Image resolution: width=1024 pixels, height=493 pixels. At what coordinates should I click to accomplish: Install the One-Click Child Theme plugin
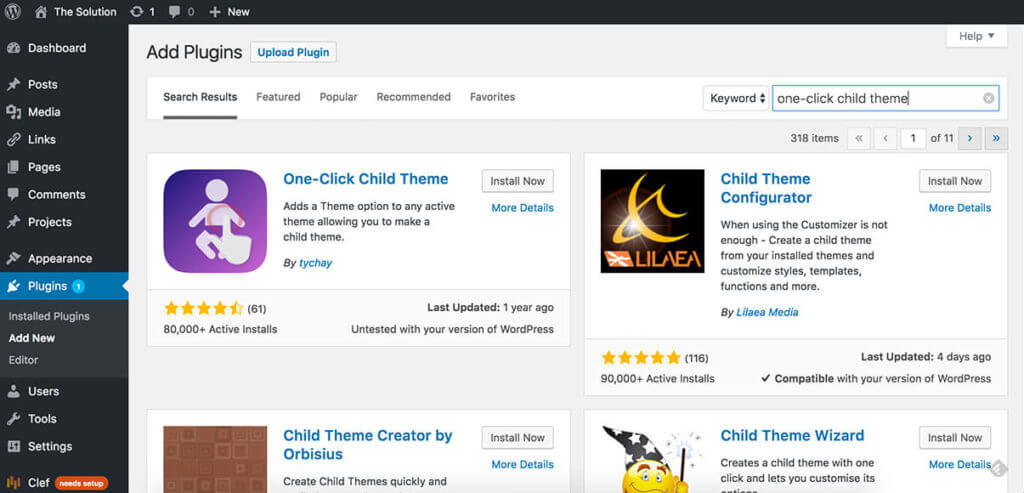[x=517, y=181]
